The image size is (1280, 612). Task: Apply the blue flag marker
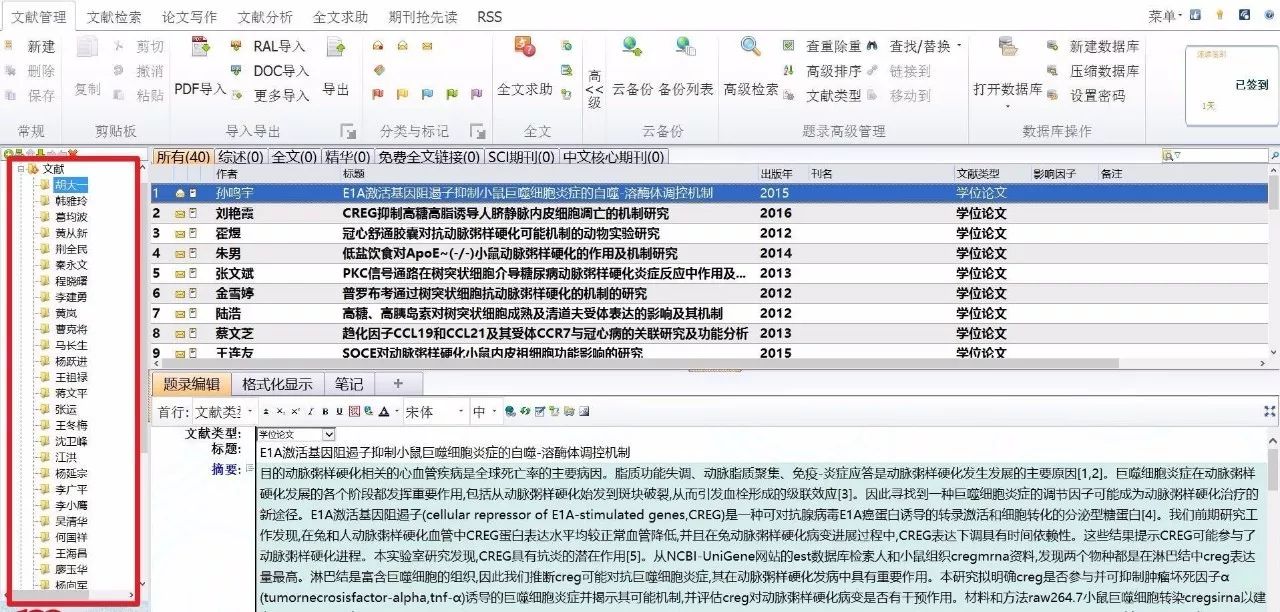[x=426, y=95]
